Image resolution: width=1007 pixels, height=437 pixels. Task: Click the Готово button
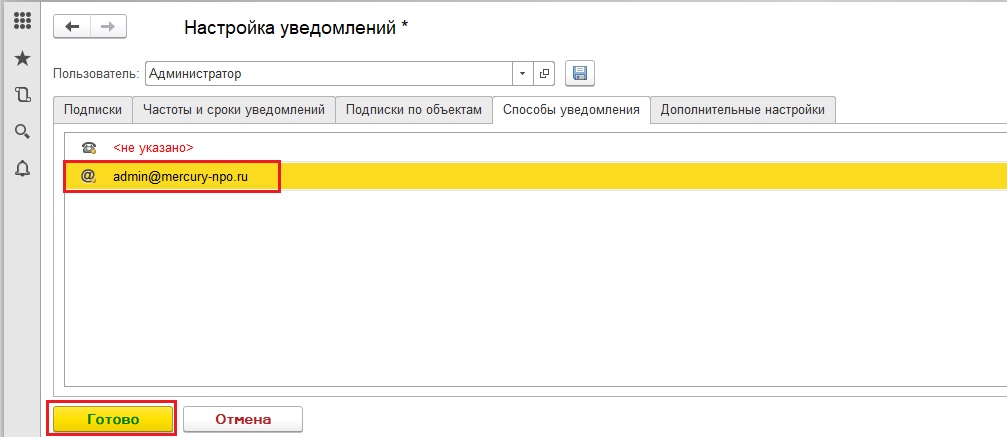(x=113, y=420)
